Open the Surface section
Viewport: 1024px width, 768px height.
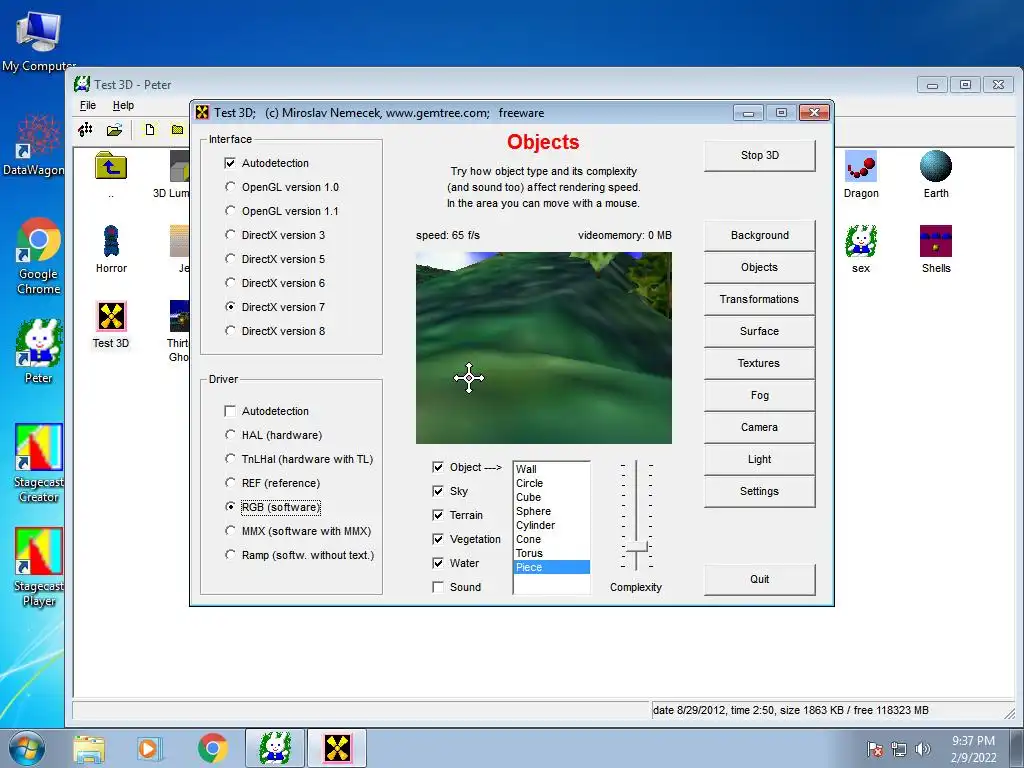tap(760, 331)
